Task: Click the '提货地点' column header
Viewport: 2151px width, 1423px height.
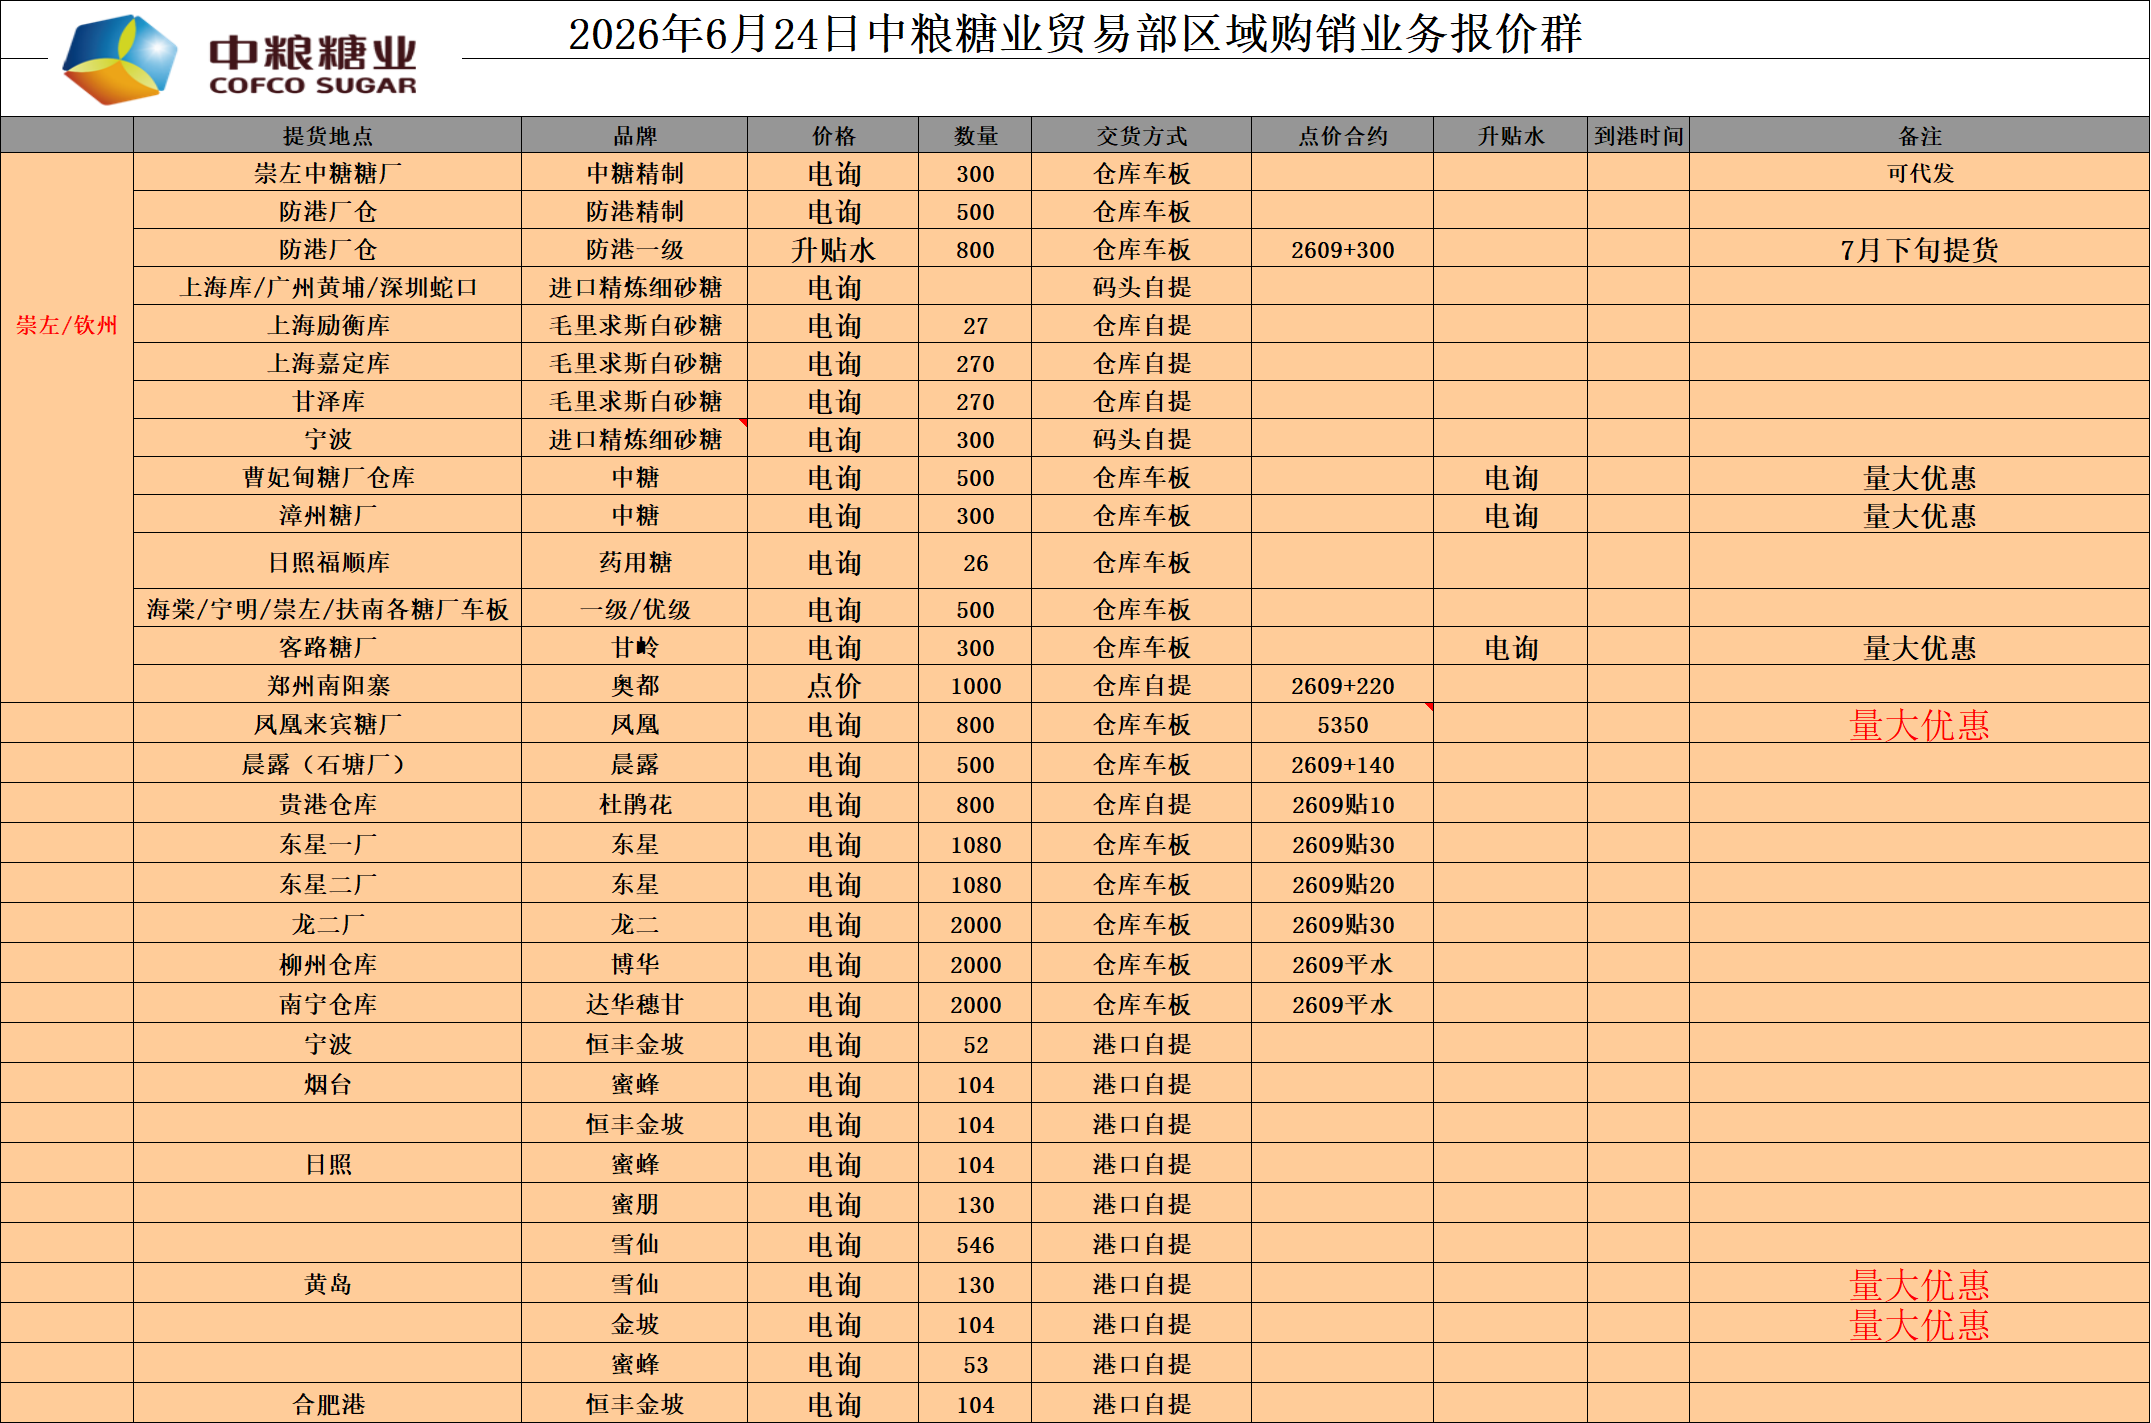Action: 327,136
